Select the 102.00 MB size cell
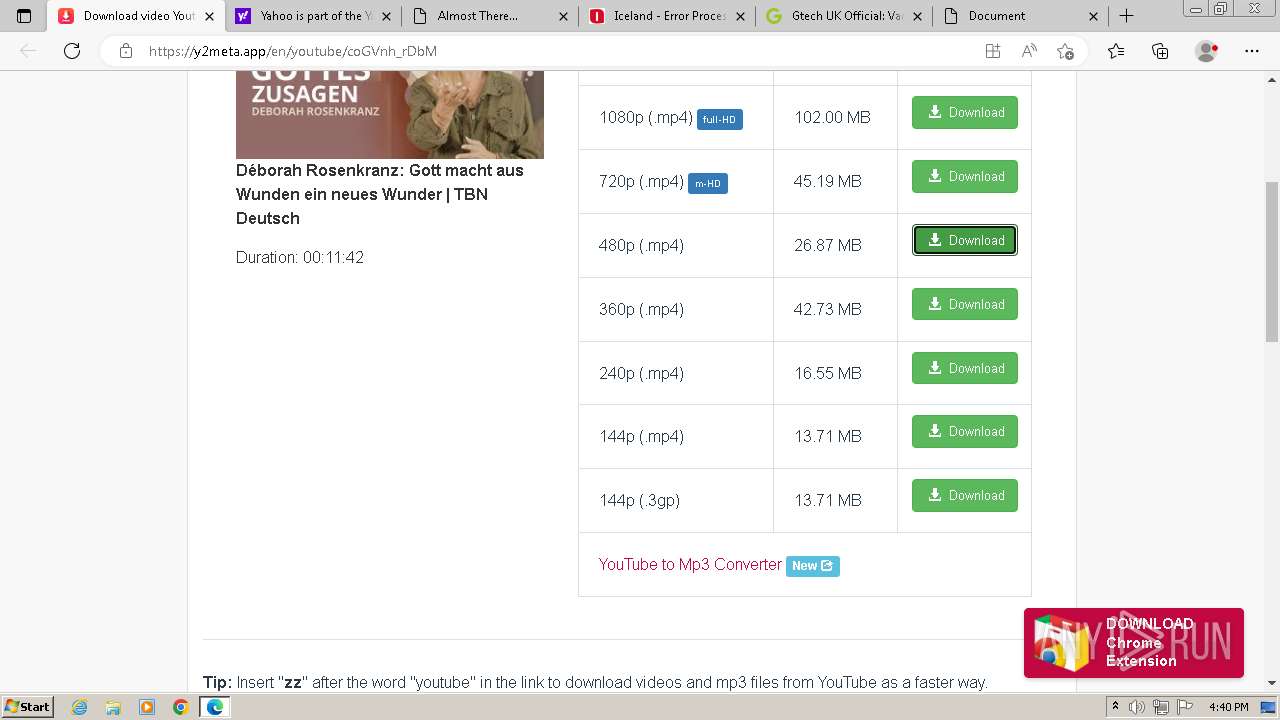 pyautogui.click(x=835, y=117)
